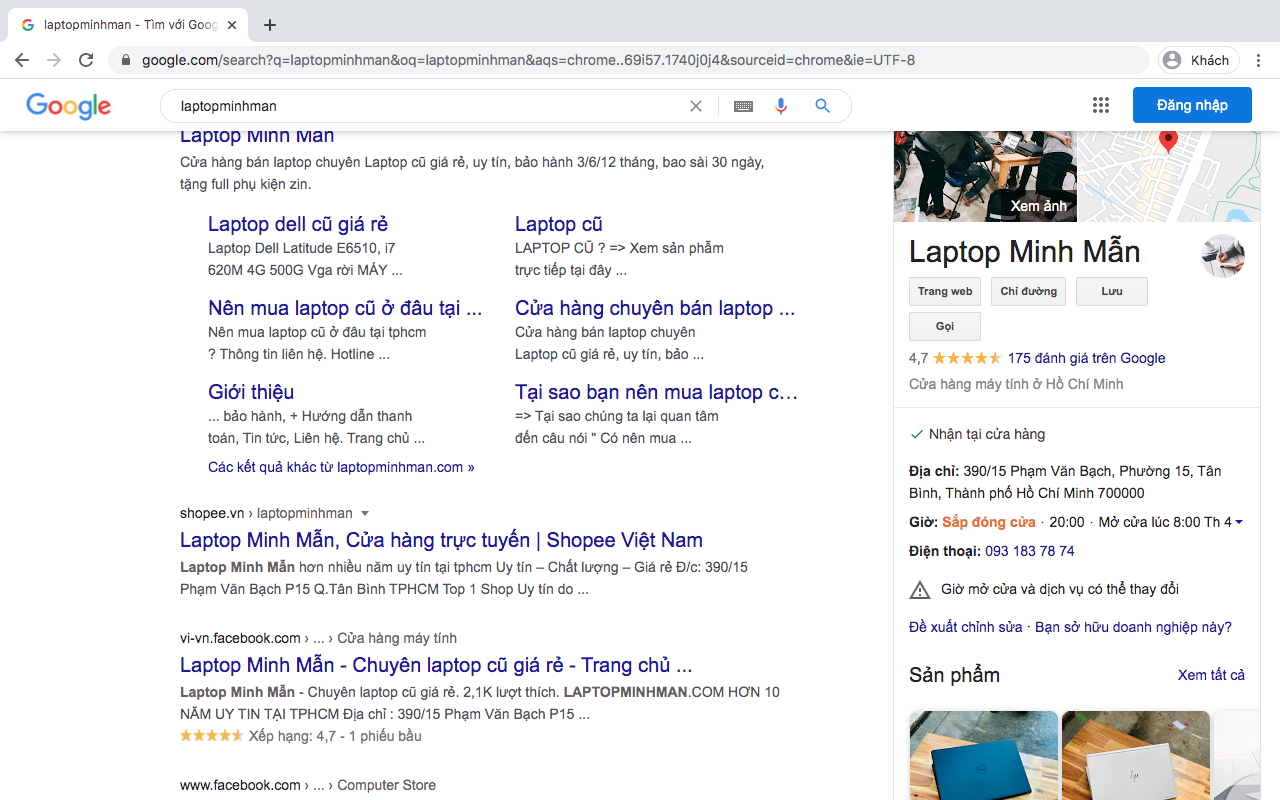Click the vi-vn.facebook.com breadcrumb text
Viewport: 1280px width, 800px height.
318,638
